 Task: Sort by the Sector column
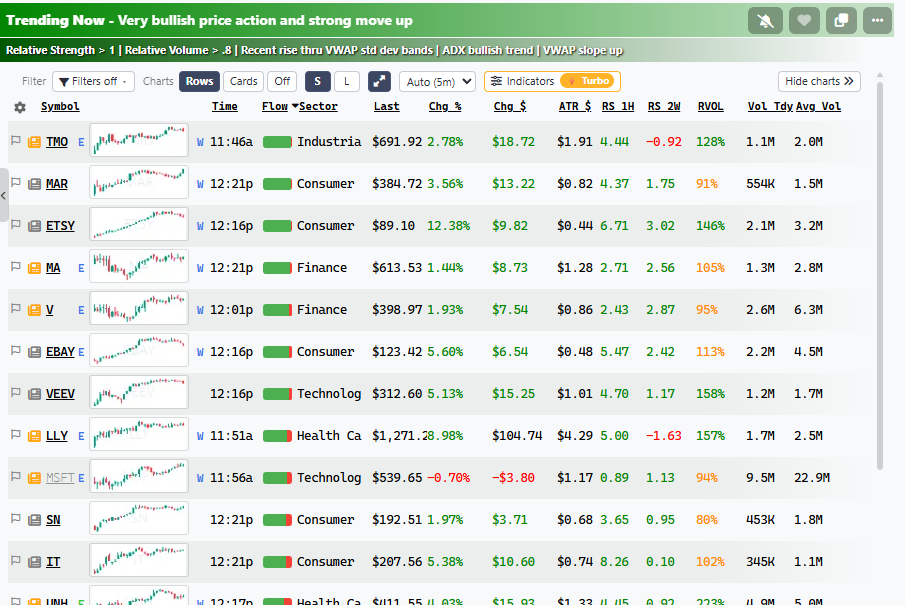(x=318, y=107)
